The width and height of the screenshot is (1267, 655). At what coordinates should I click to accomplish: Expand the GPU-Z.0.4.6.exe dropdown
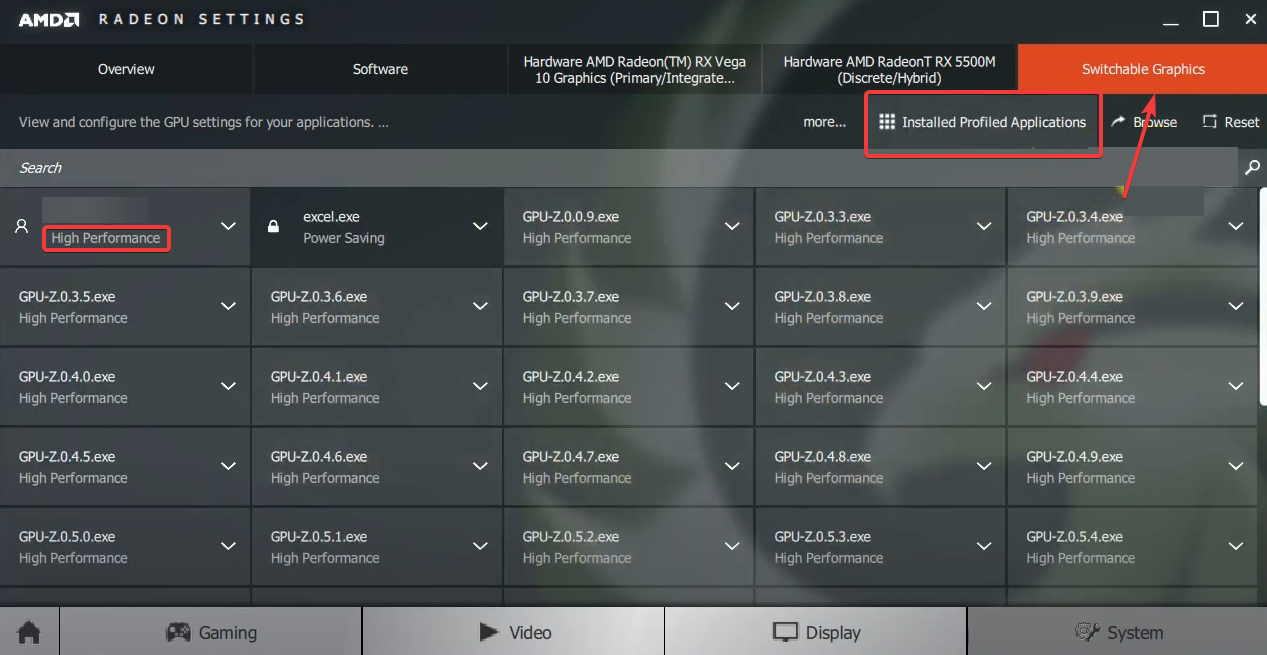(x=480, y=466)
